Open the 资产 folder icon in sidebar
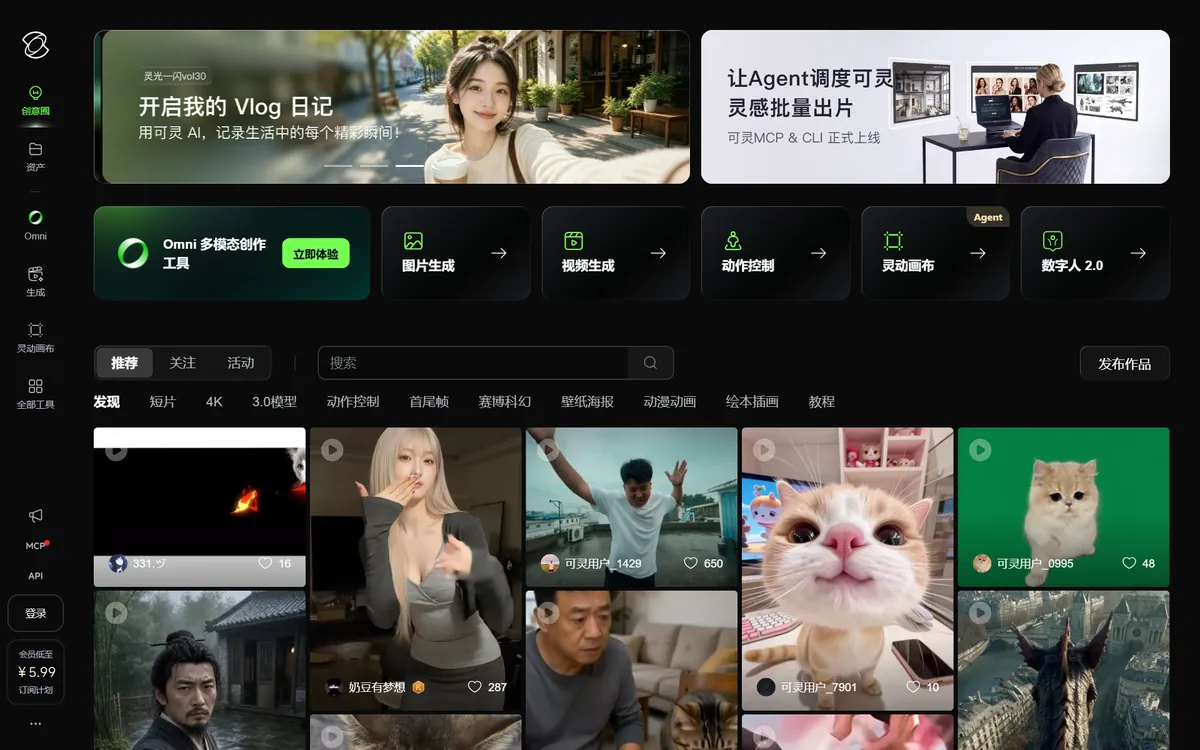Viewport: 1200px width, 750px height. 36,149
